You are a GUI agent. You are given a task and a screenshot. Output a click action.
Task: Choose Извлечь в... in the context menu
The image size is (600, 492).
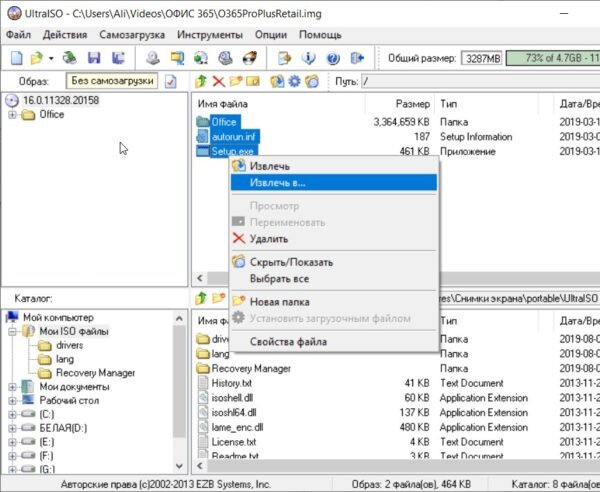coord(334,182)
